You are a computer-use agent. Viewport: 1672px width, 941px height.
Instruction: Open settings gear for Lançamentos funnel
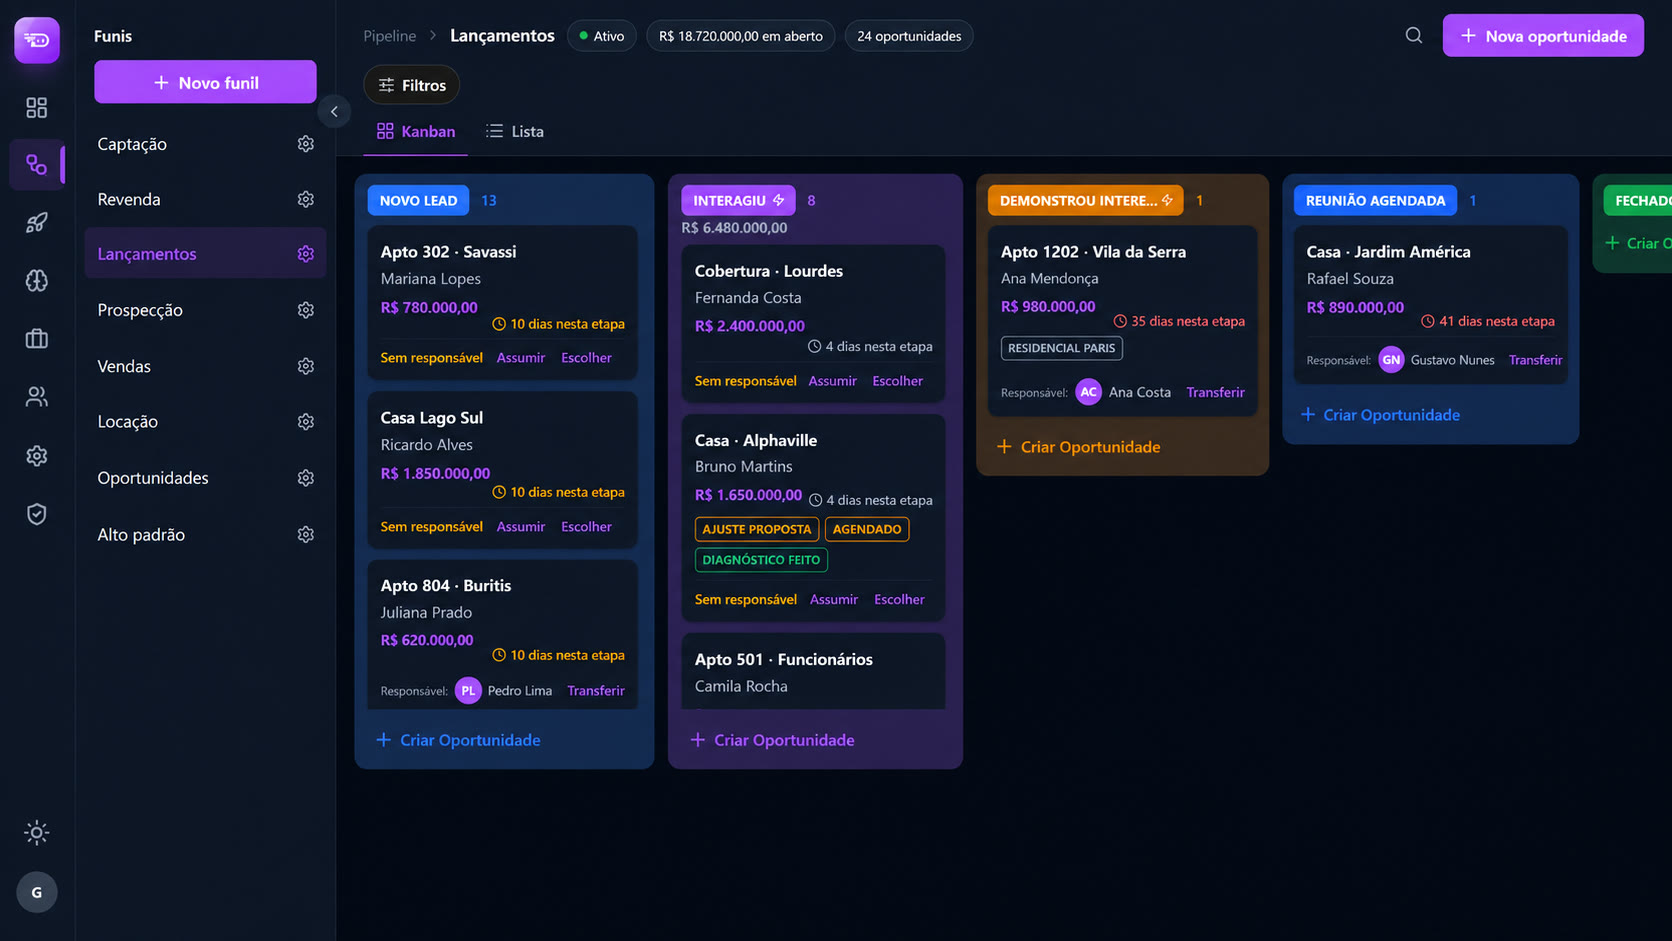coord(306,254)
